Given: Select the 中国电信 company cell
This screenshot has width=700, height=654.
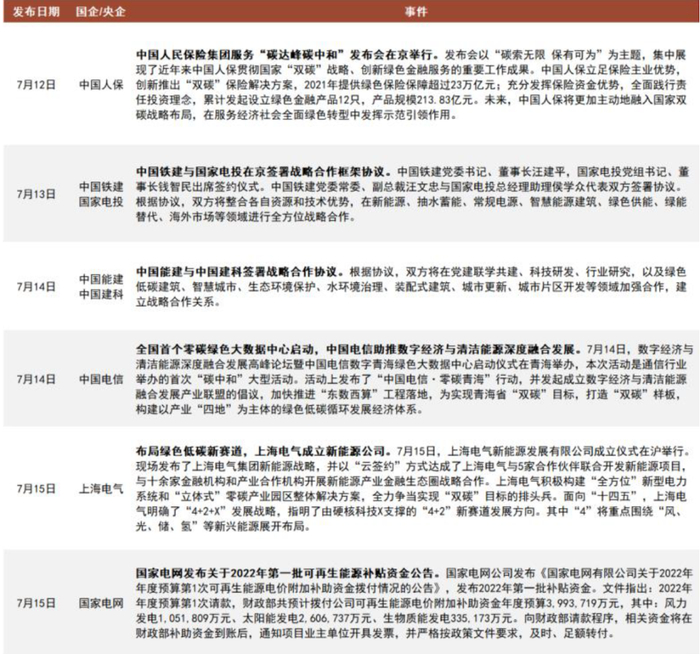Looking at the screenshot, I should click(x=101, y=379).
